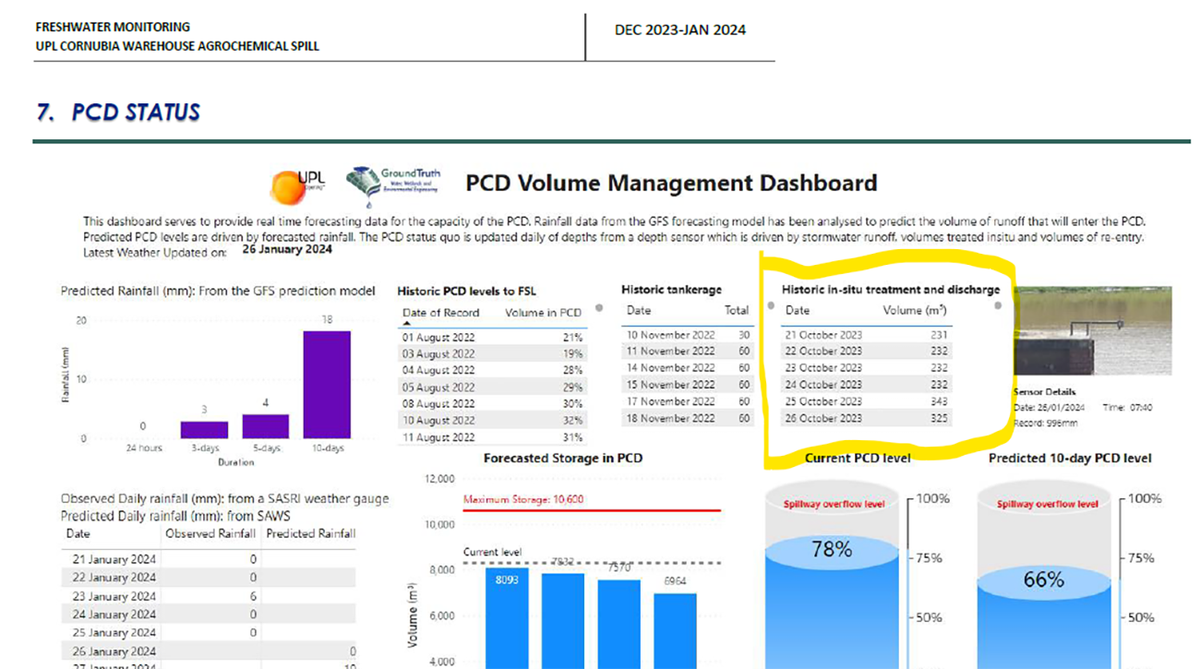The width and height of the screenshot is (1200, 669).
Task: Click the Total column header in Historic tankerage
Action: (737, 311)
